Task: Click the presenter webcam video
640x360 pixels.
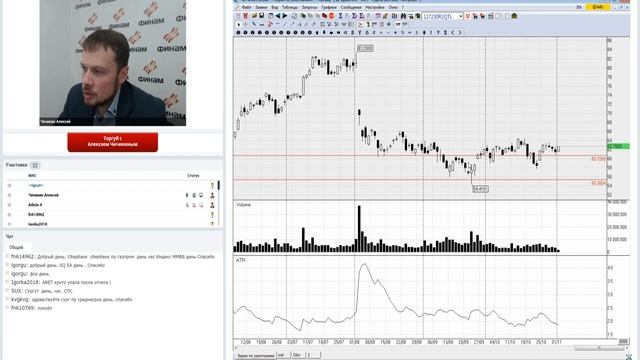Action: pos(113,63)
